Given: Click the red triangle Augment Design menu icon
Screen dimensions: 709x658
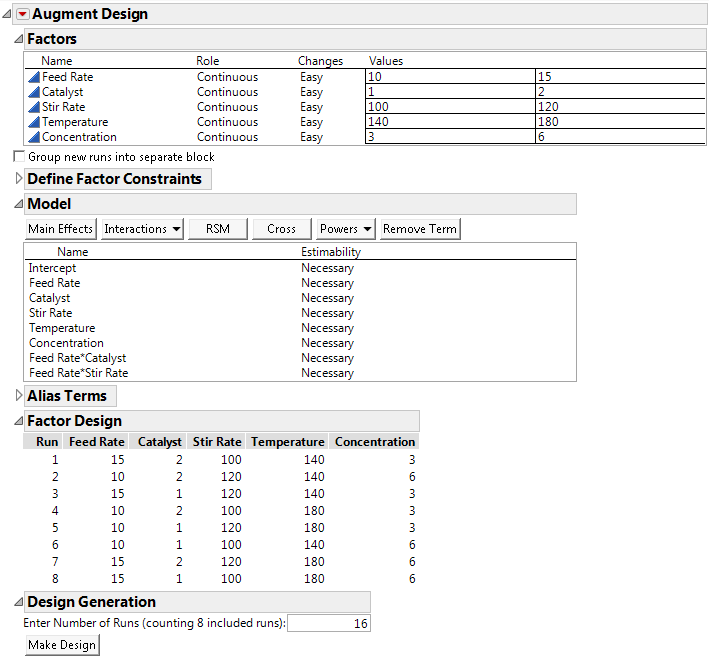Looking at the screenshot, I should [x=23, y=14].
